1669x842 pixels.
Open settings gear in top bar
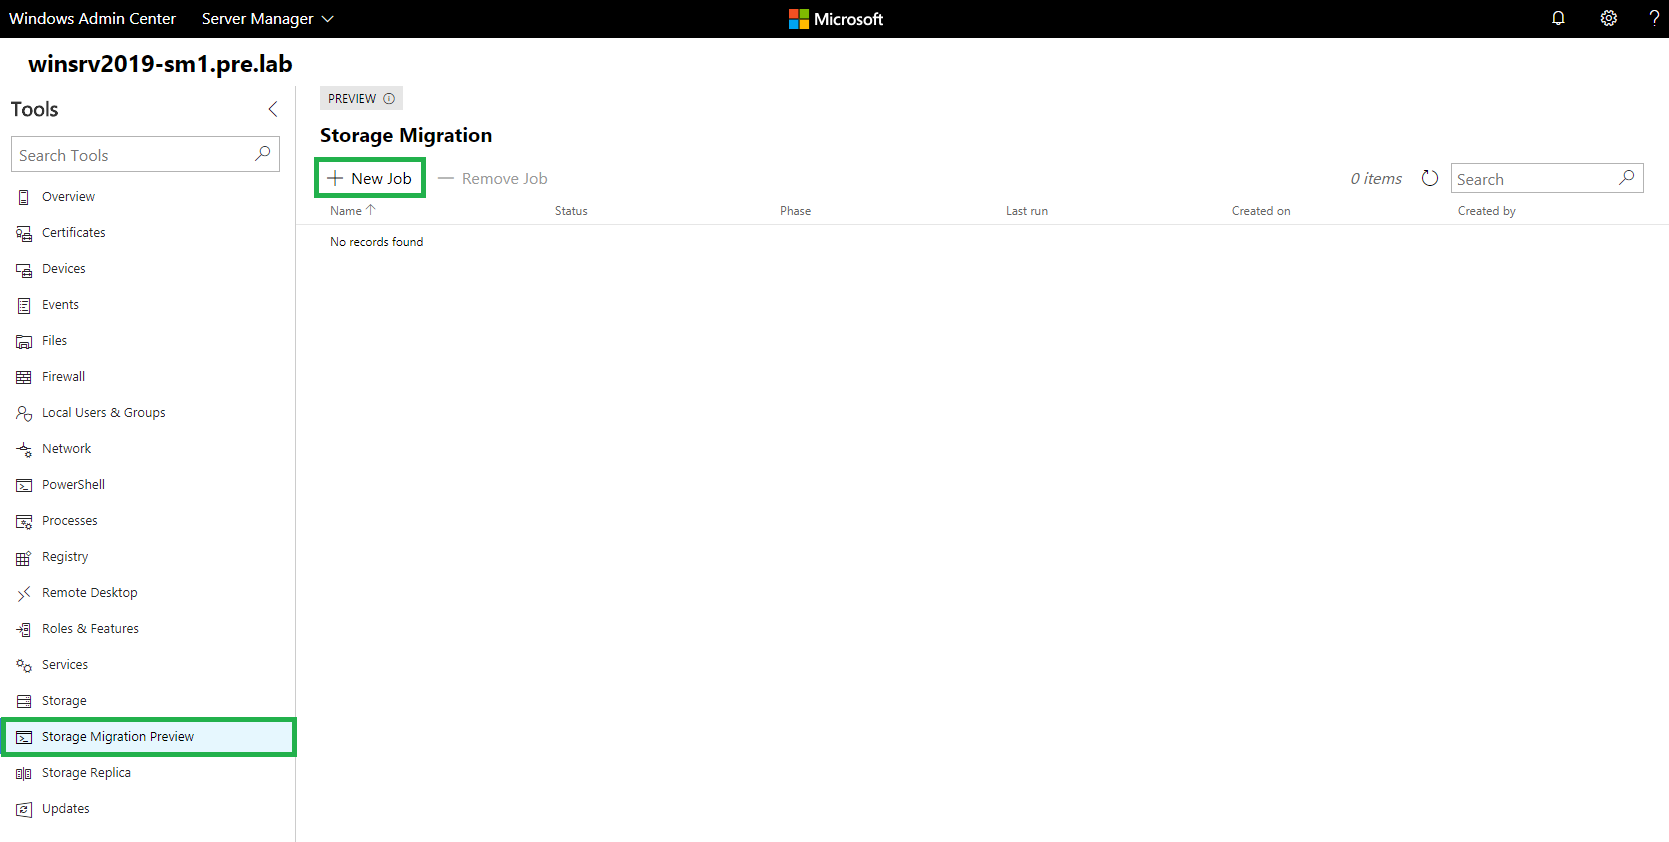(1609, 18)
